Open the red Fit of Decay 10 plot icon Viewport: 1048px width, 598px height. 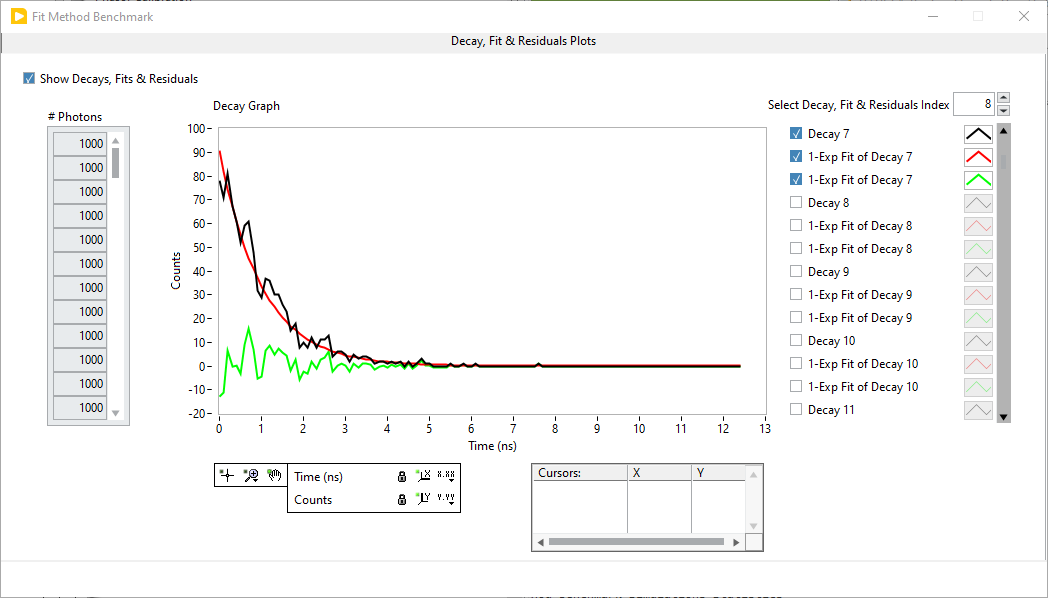[x=978, y=365]
